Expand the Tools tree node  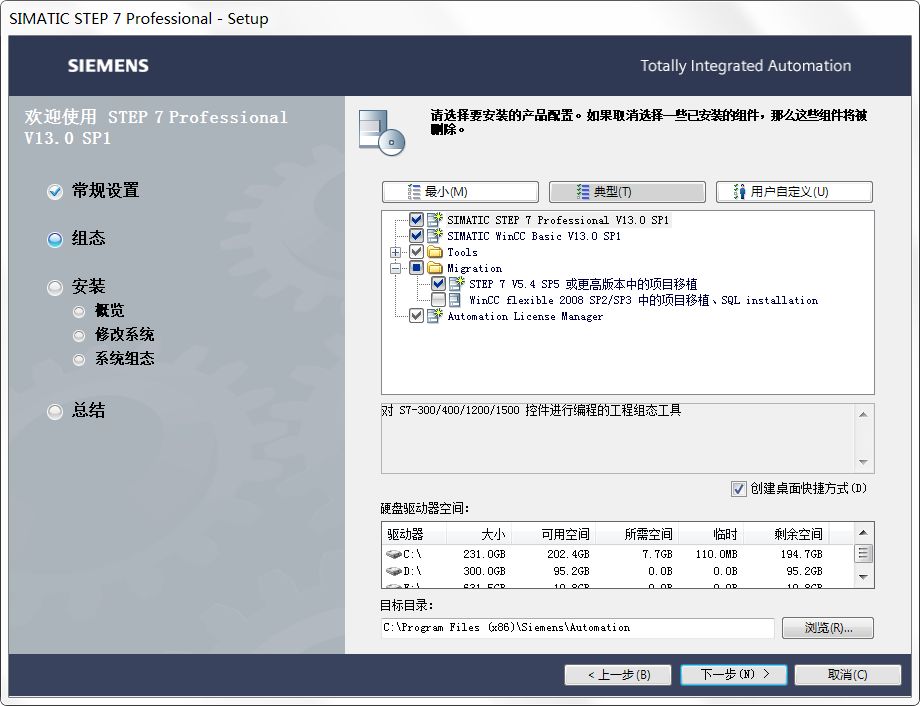tap(394, 252)
